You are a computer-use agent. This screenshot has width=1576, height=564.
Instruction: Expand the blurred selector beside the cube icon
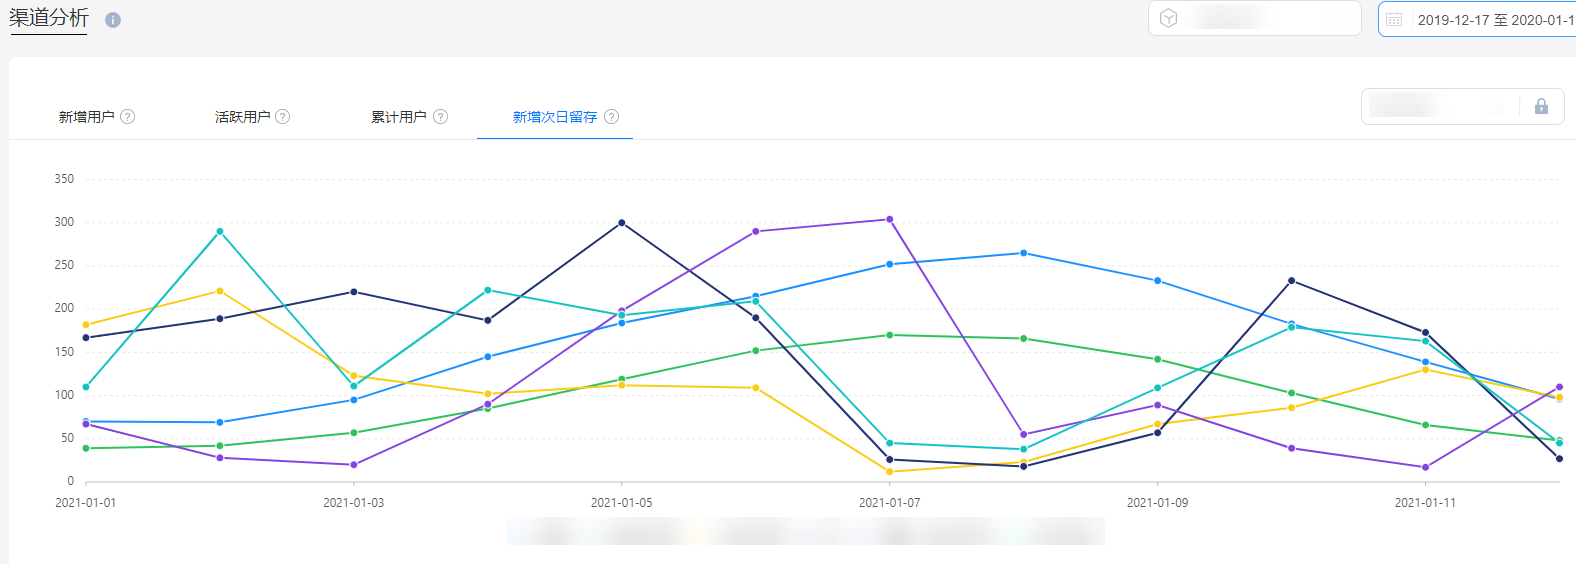(1267, 18)
